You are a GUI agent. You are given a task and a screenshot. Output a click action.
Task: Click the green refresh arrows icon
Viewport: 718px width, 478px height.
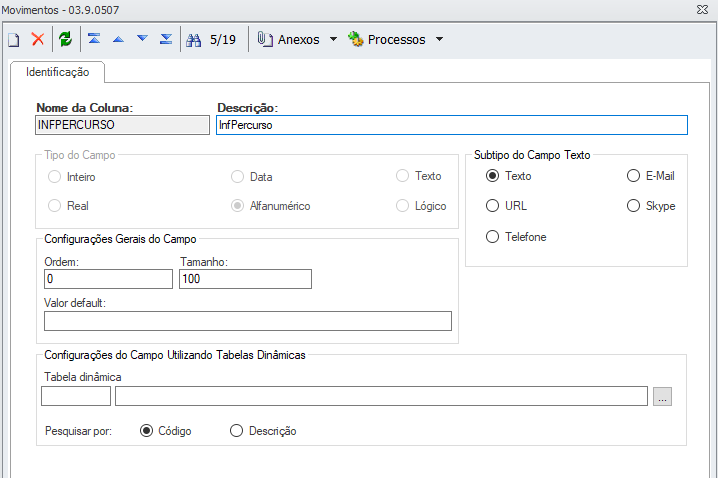65,39
